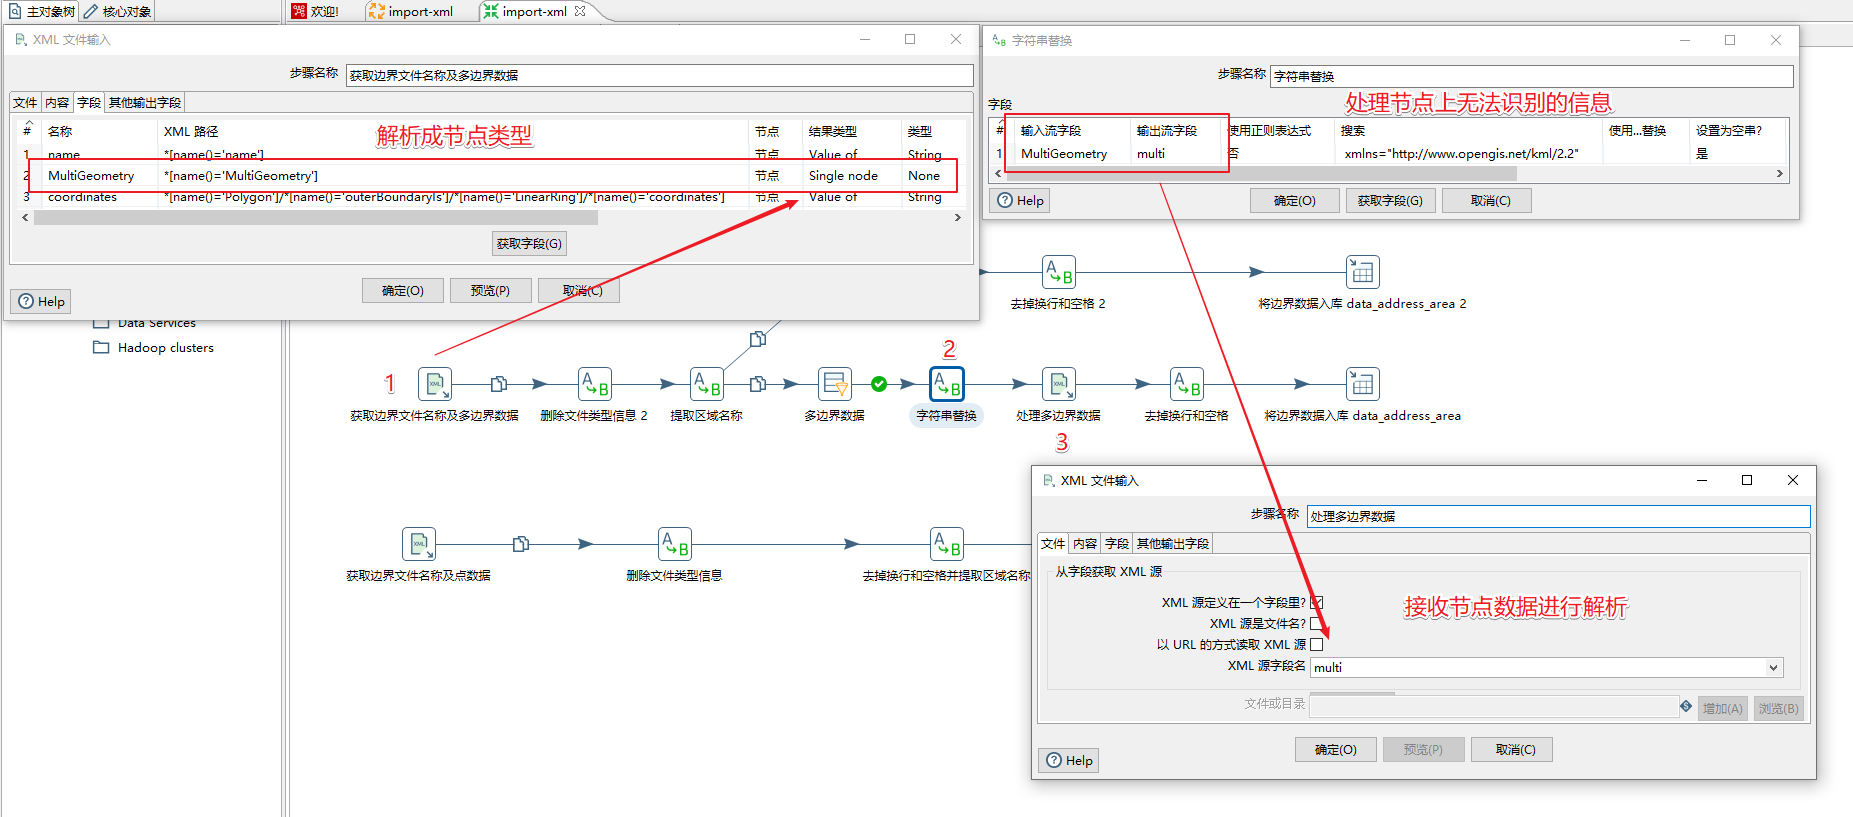Click horizontal scrollbar in 字符串替换 fields table
The image size is (1853, 817).
point(1260,173)
